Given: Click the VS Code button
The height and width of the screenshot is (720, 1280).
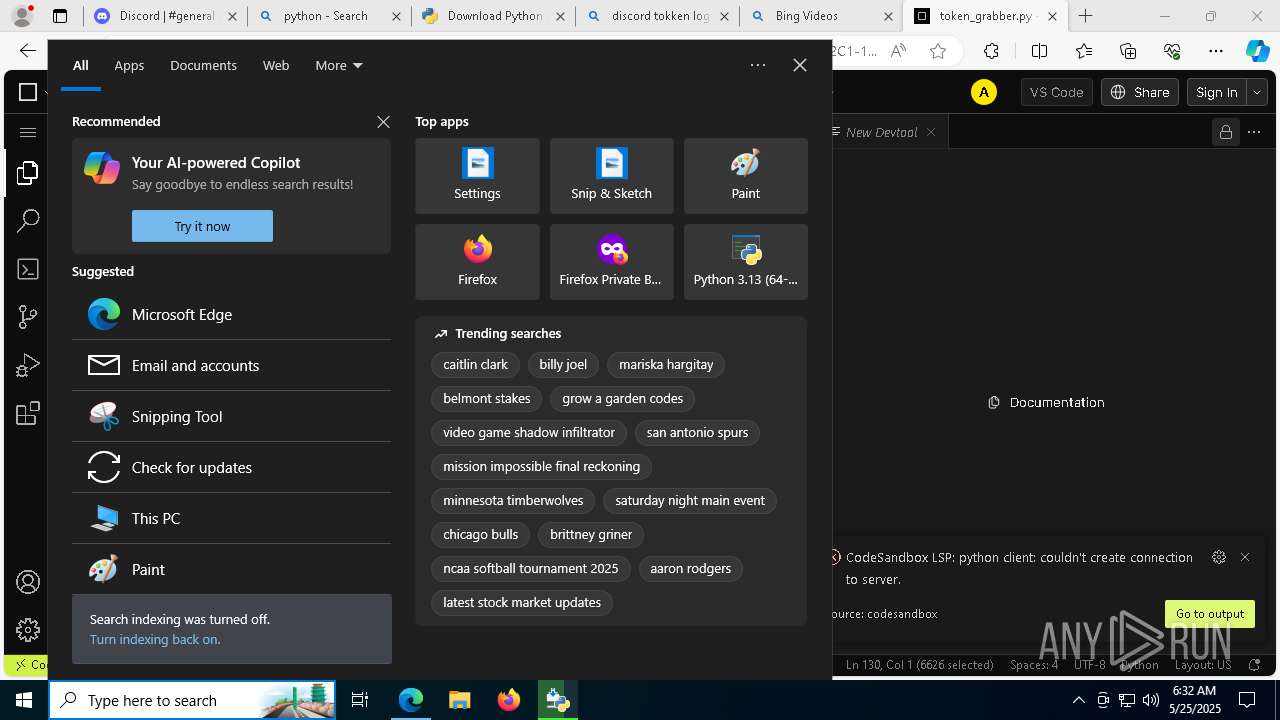Looking at the screenshot, I should [x=1056, y=92].
